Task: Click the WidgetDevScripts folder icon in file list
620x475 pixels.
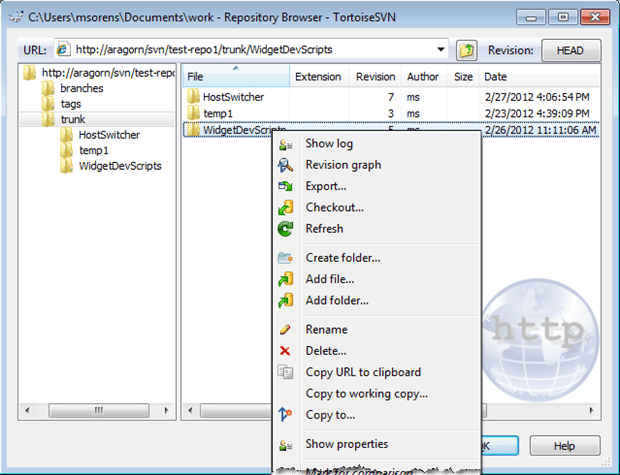Action: (x=193, y=130)
